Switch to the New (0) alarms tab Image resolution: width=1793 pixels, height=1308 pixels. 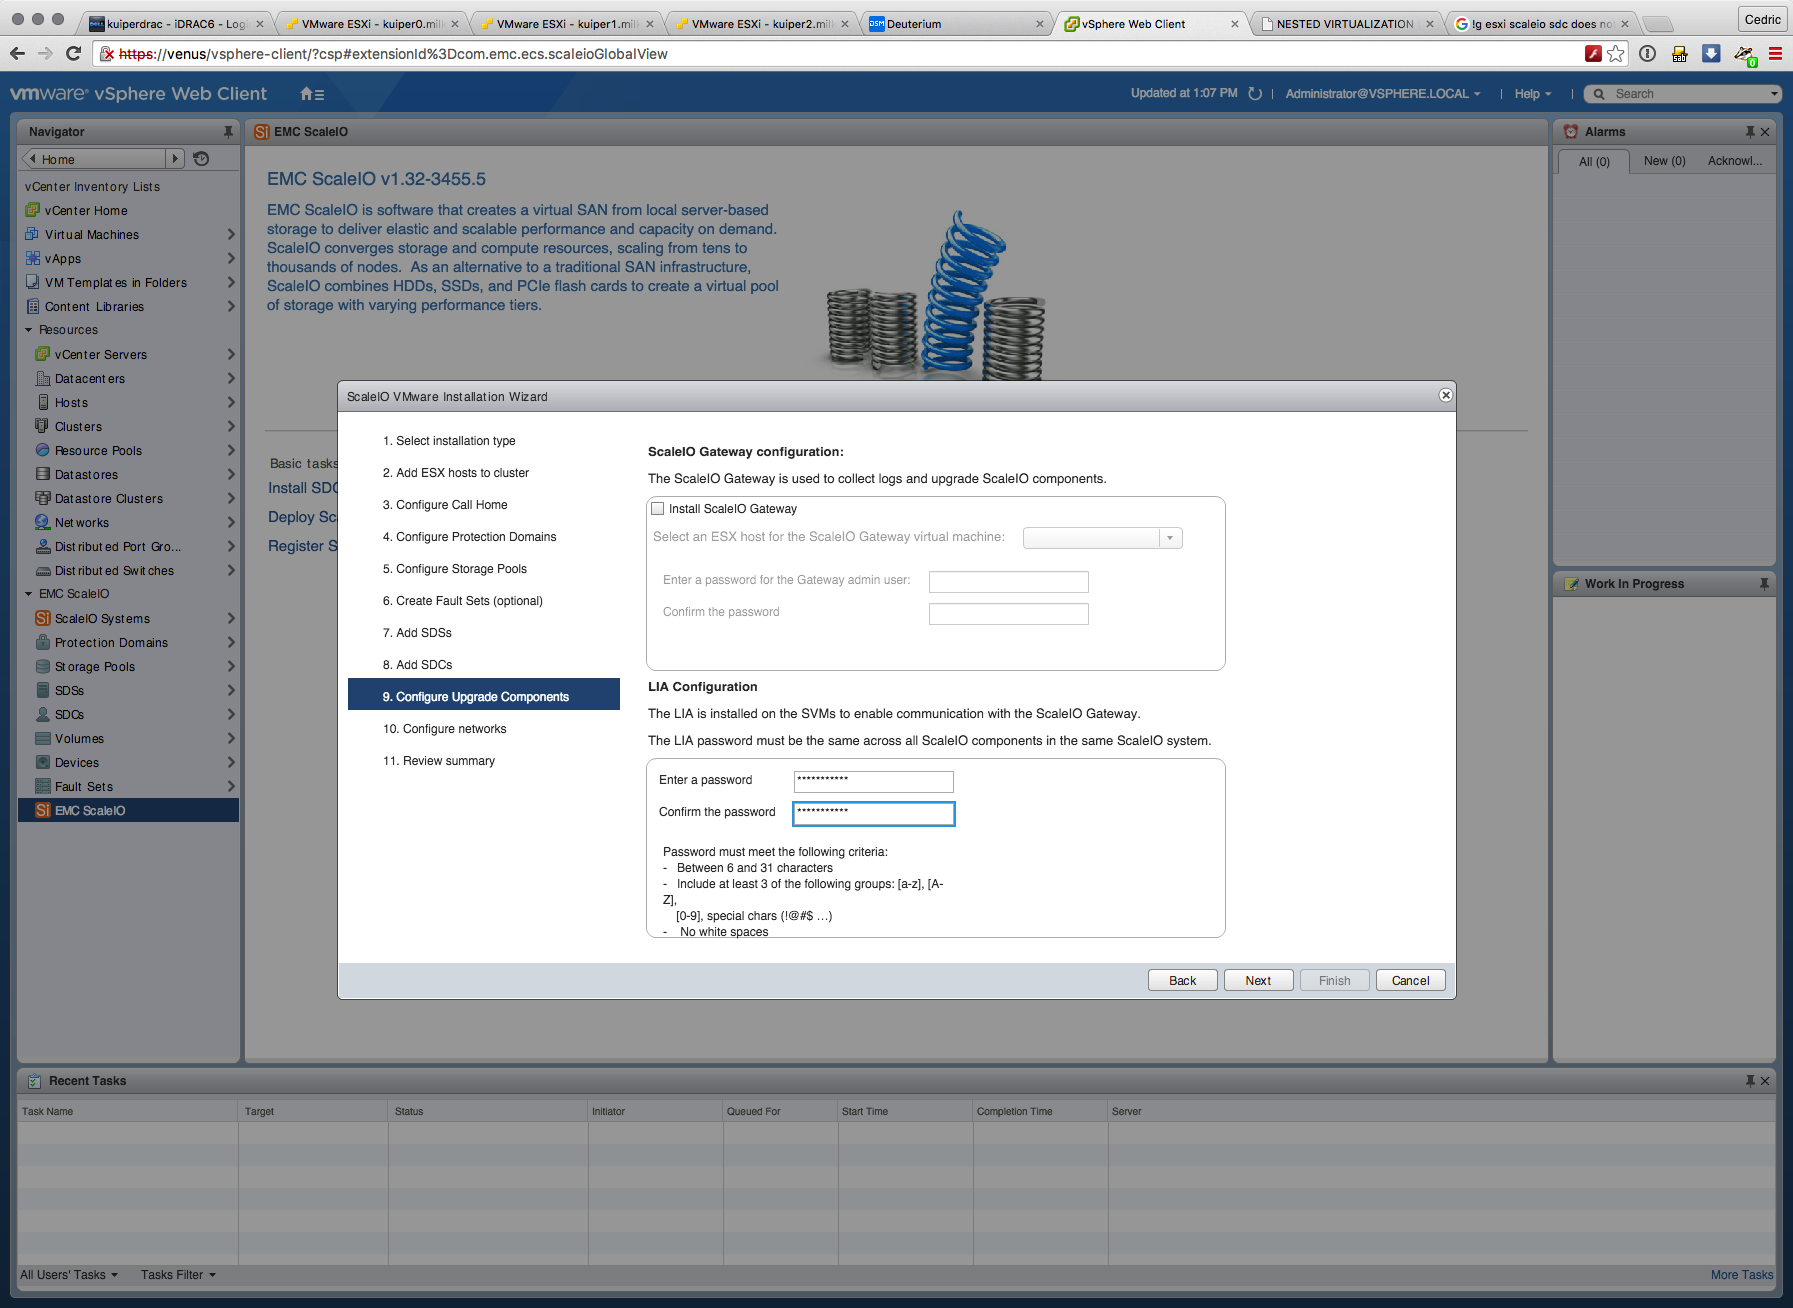[x=1664, y=161]
